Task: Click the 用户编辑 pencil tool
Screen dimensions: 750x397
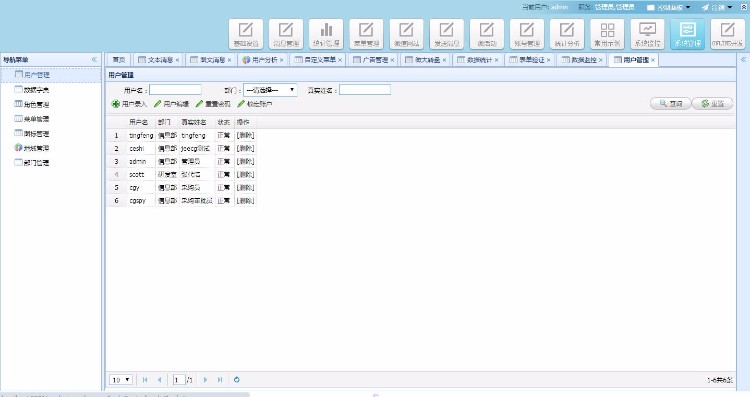Action: click(x=171, y=104)
